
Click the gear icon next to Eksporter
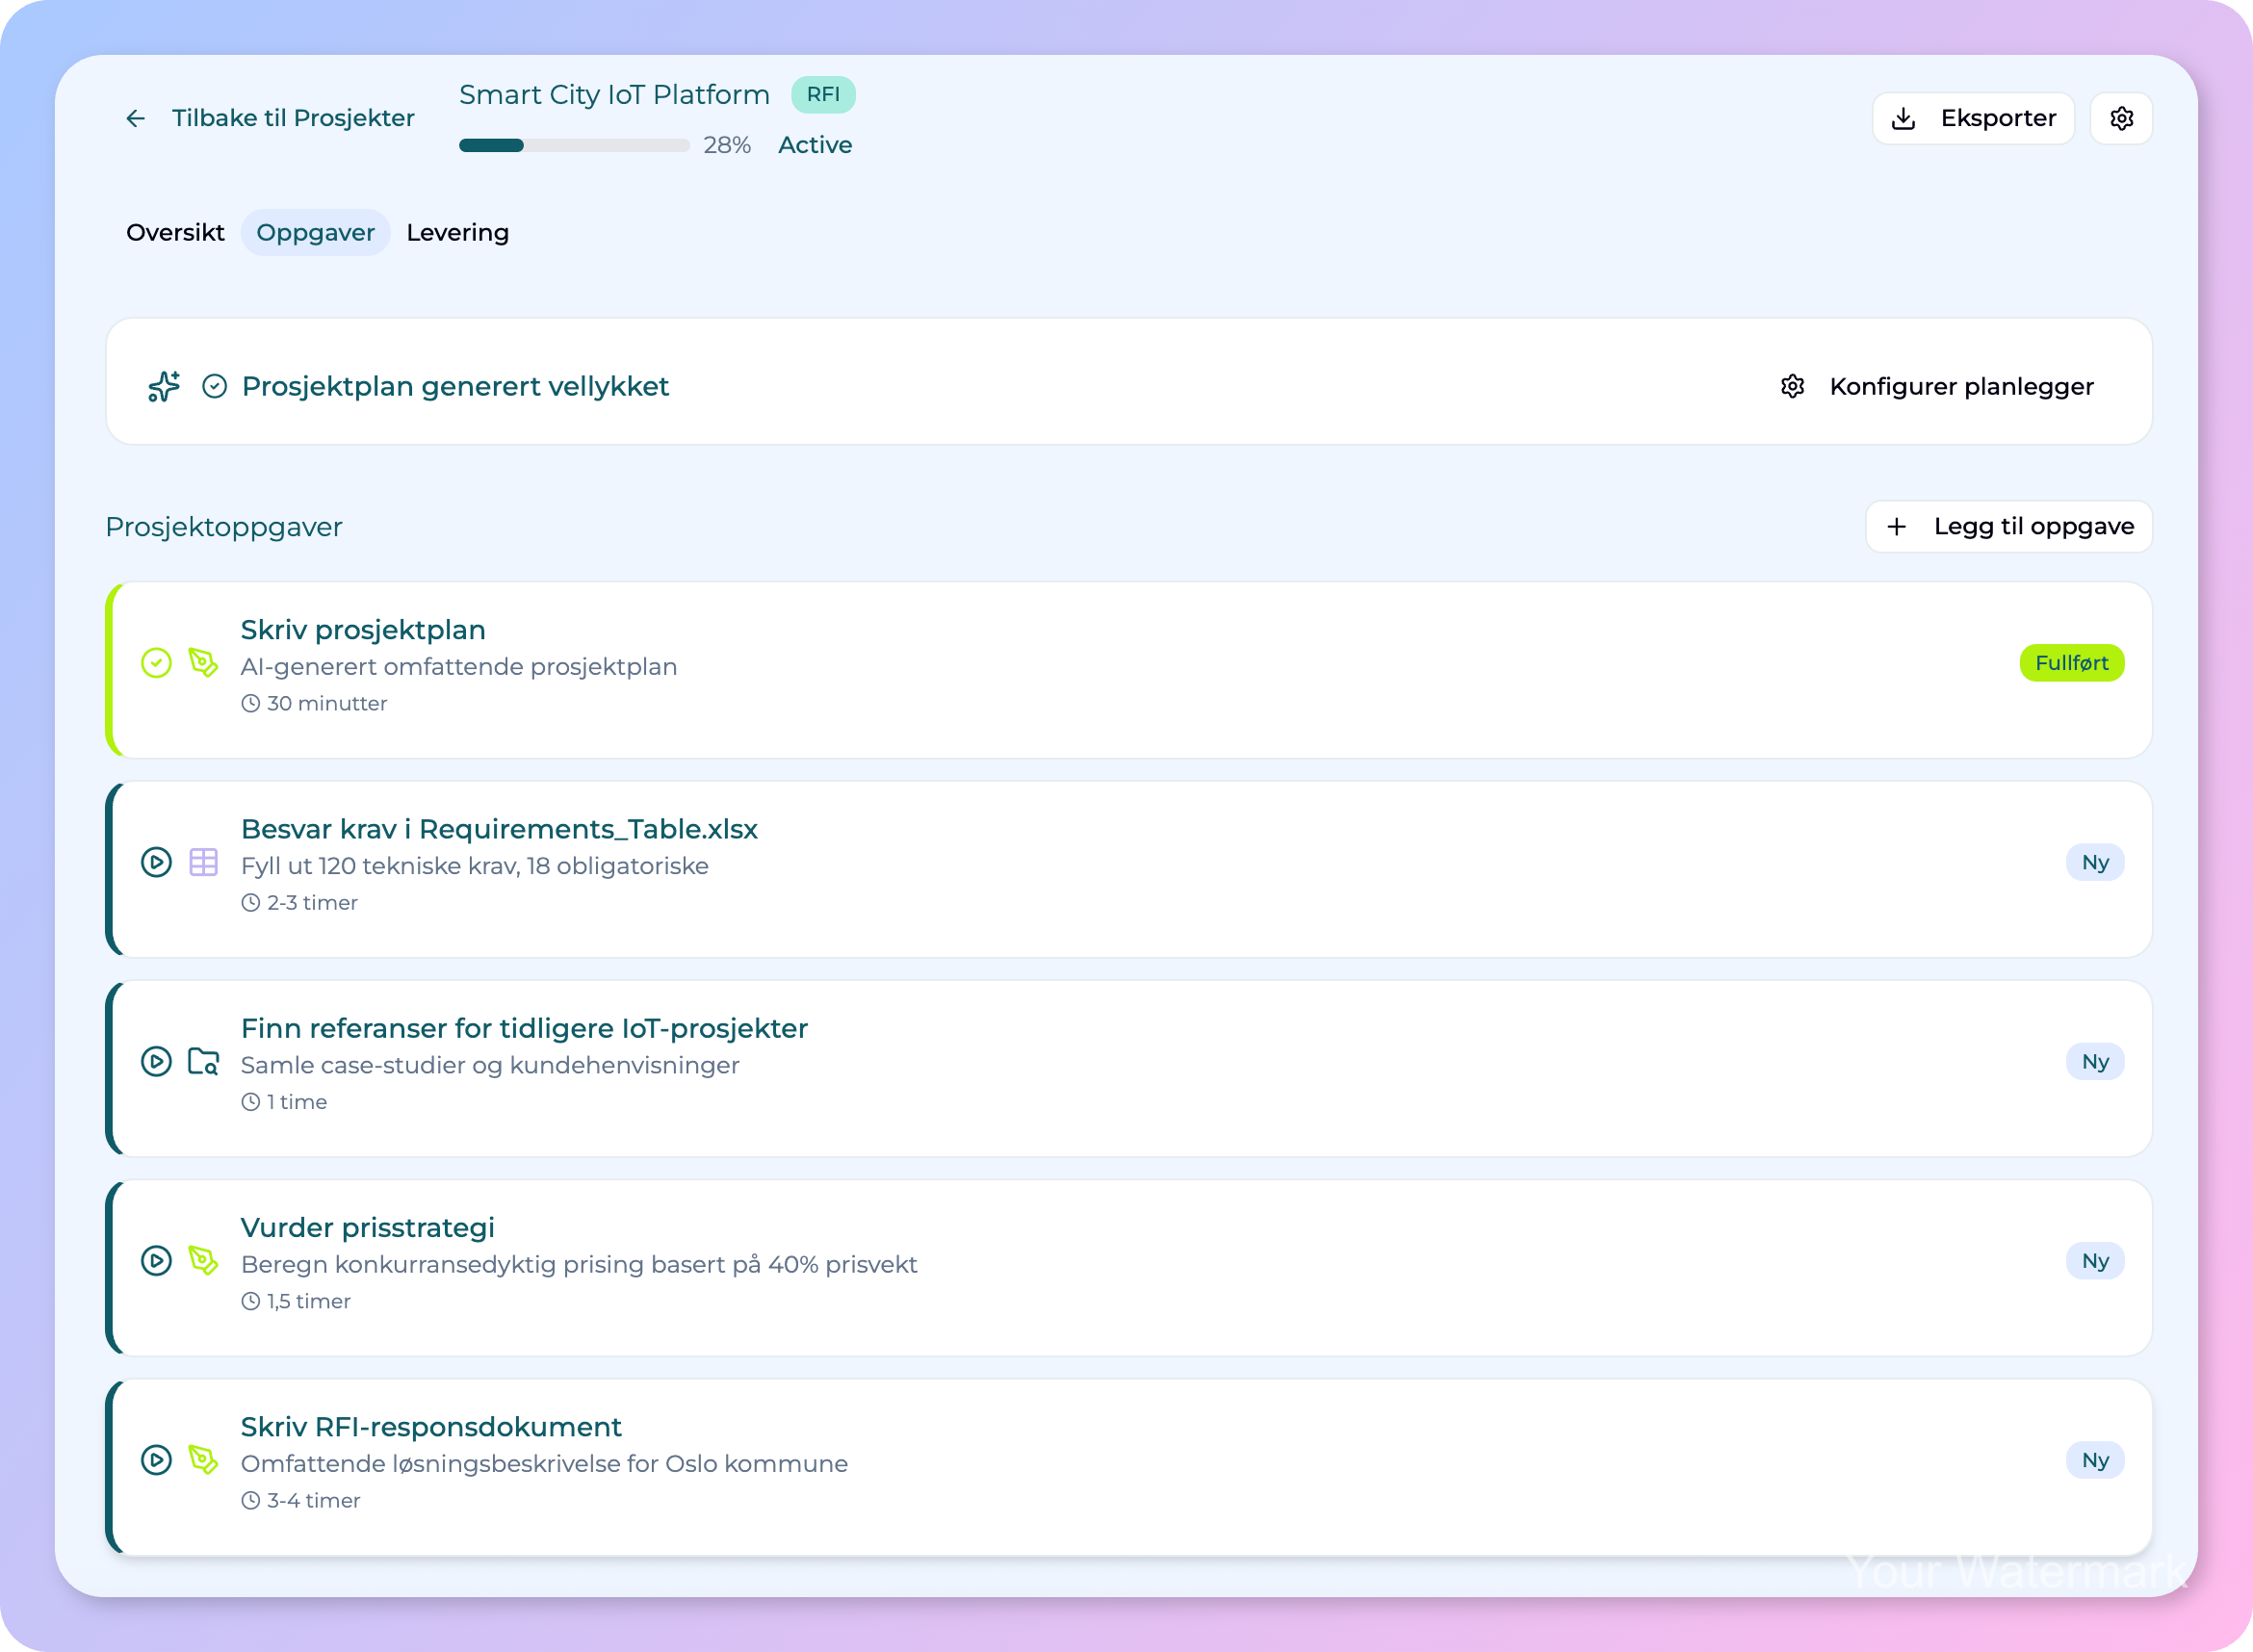(2121, 119)
